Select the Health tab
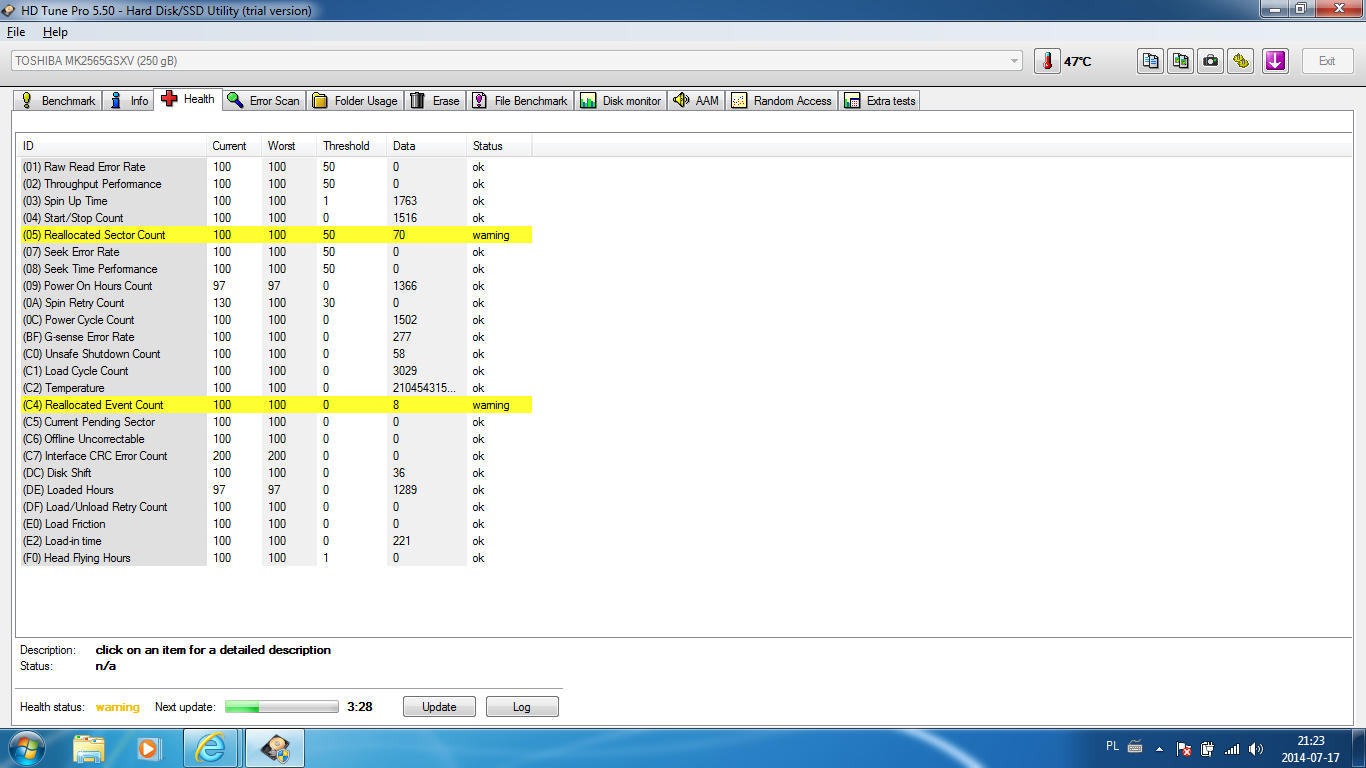1366x768 pixels. (x=188, y=99)
